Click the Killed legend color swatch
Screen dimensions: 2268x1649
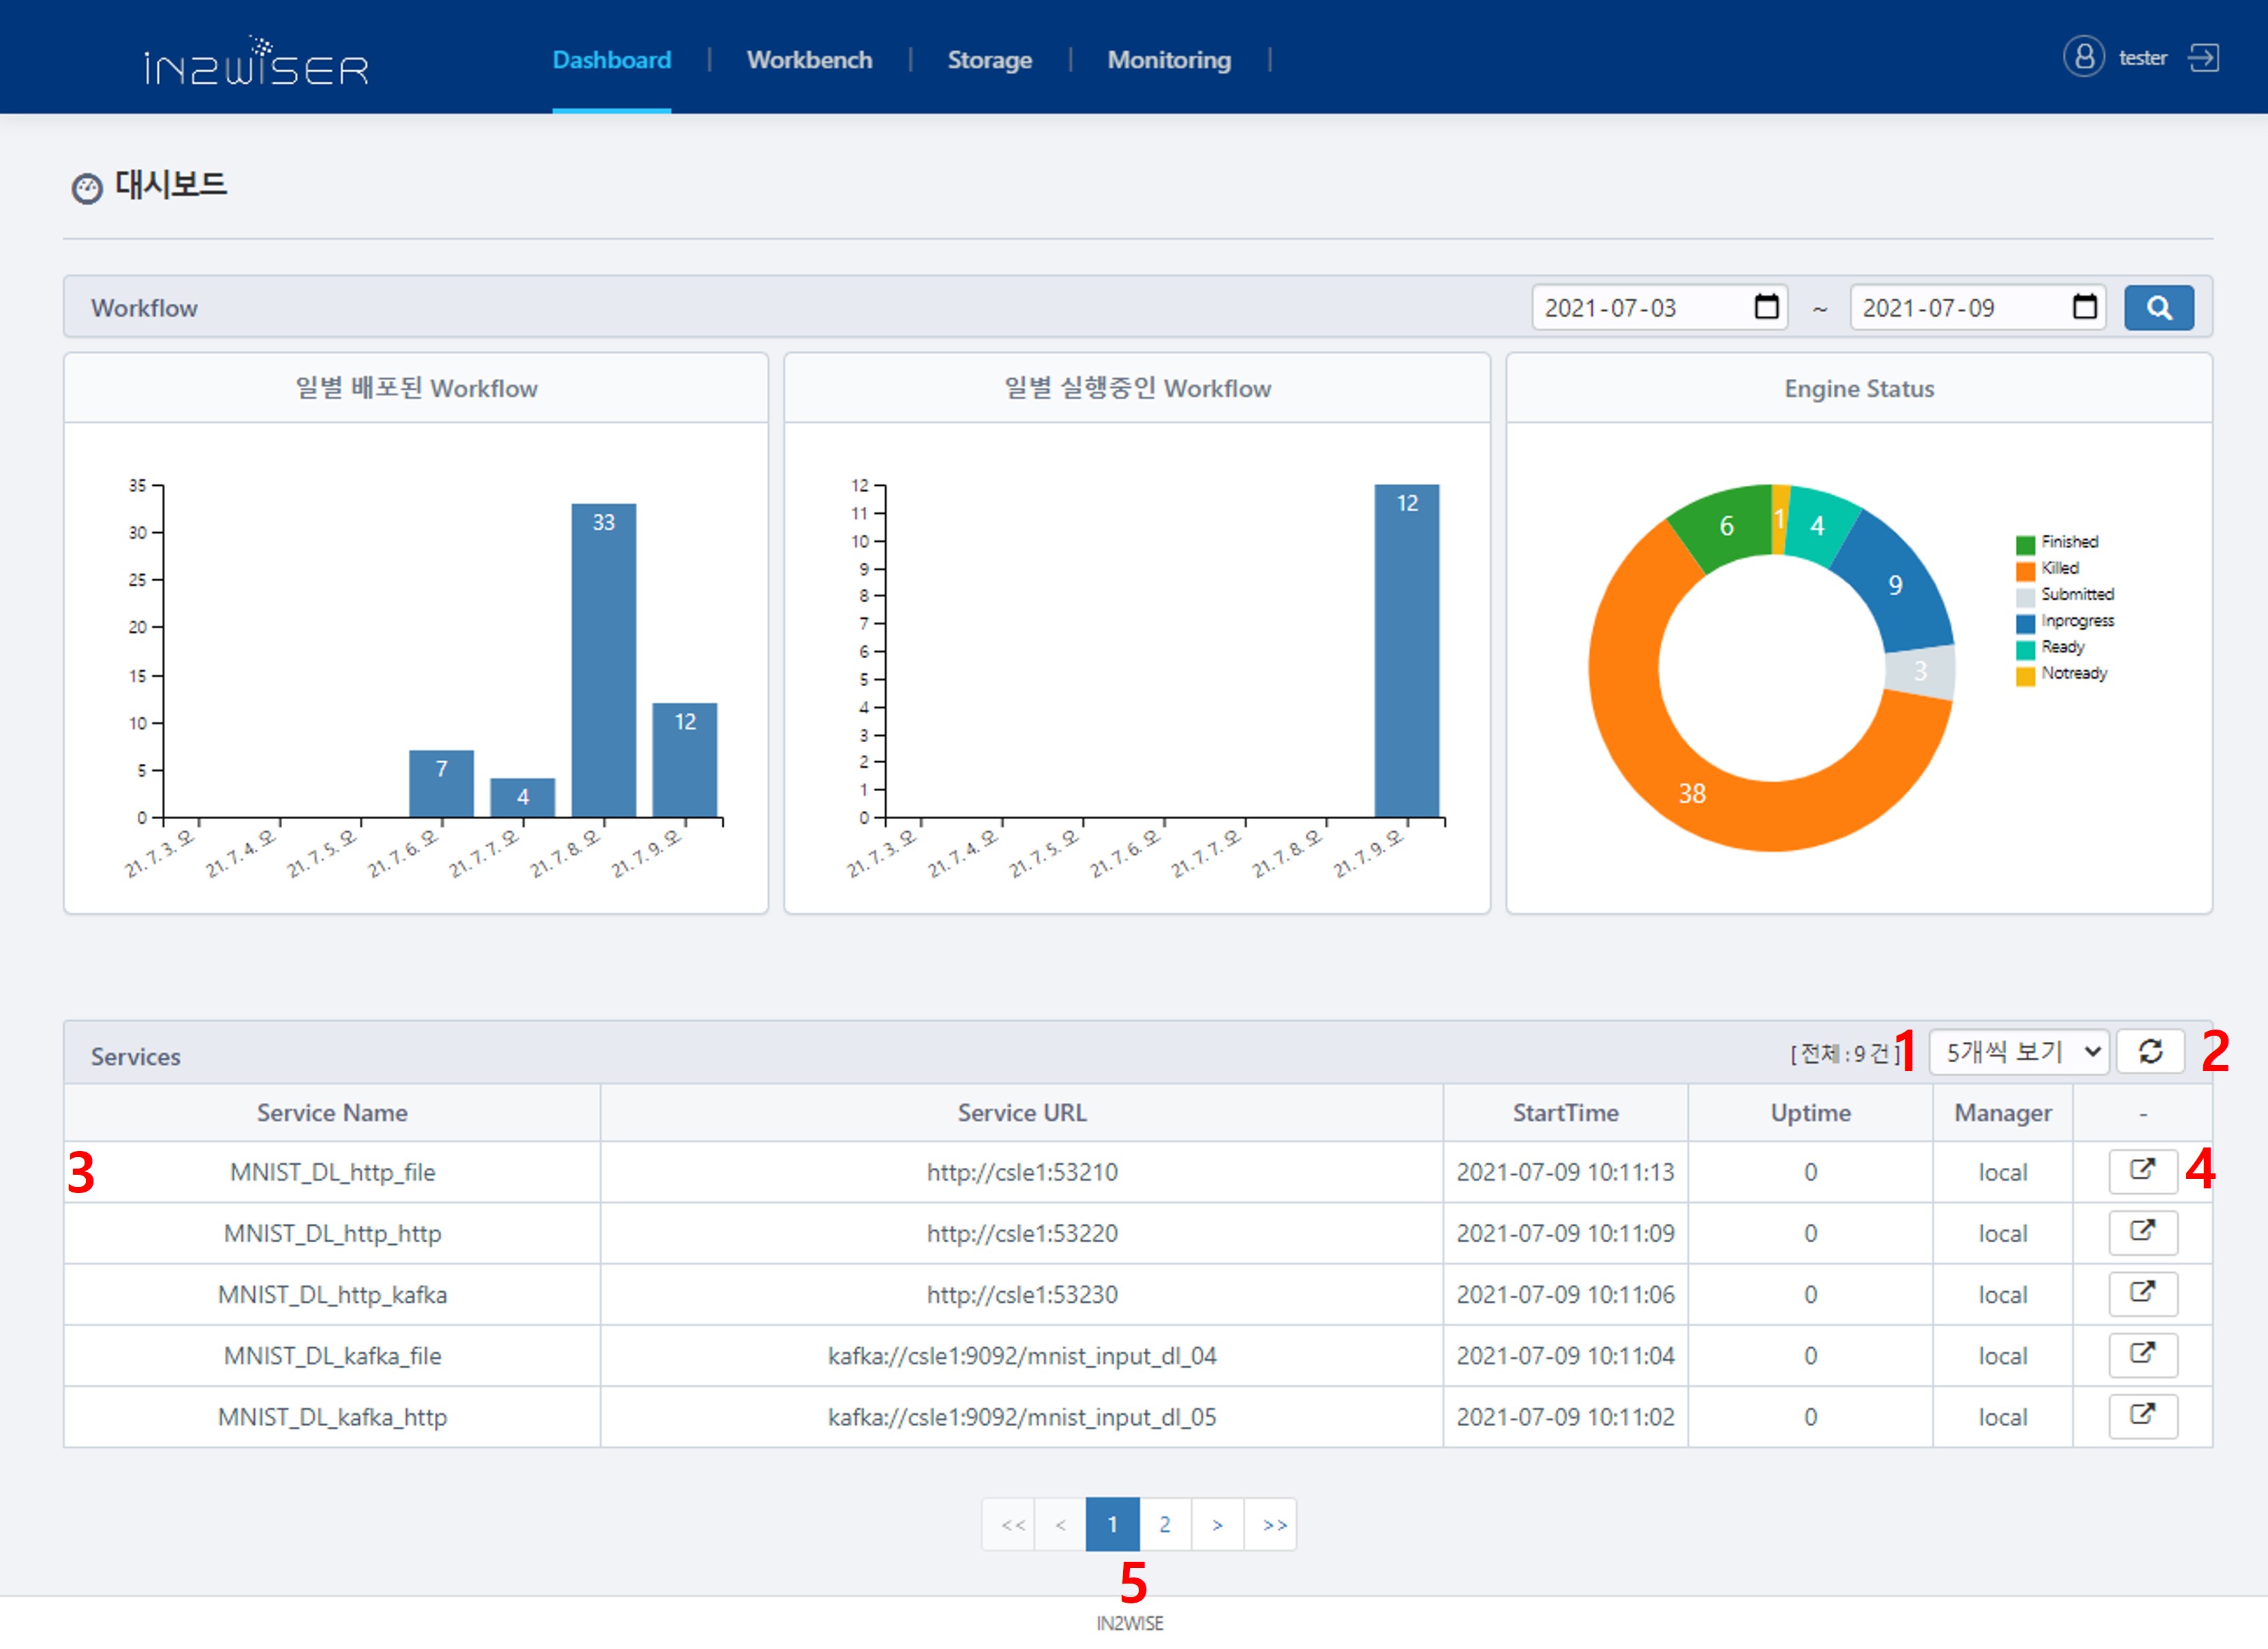click(x=2025, y=570)
